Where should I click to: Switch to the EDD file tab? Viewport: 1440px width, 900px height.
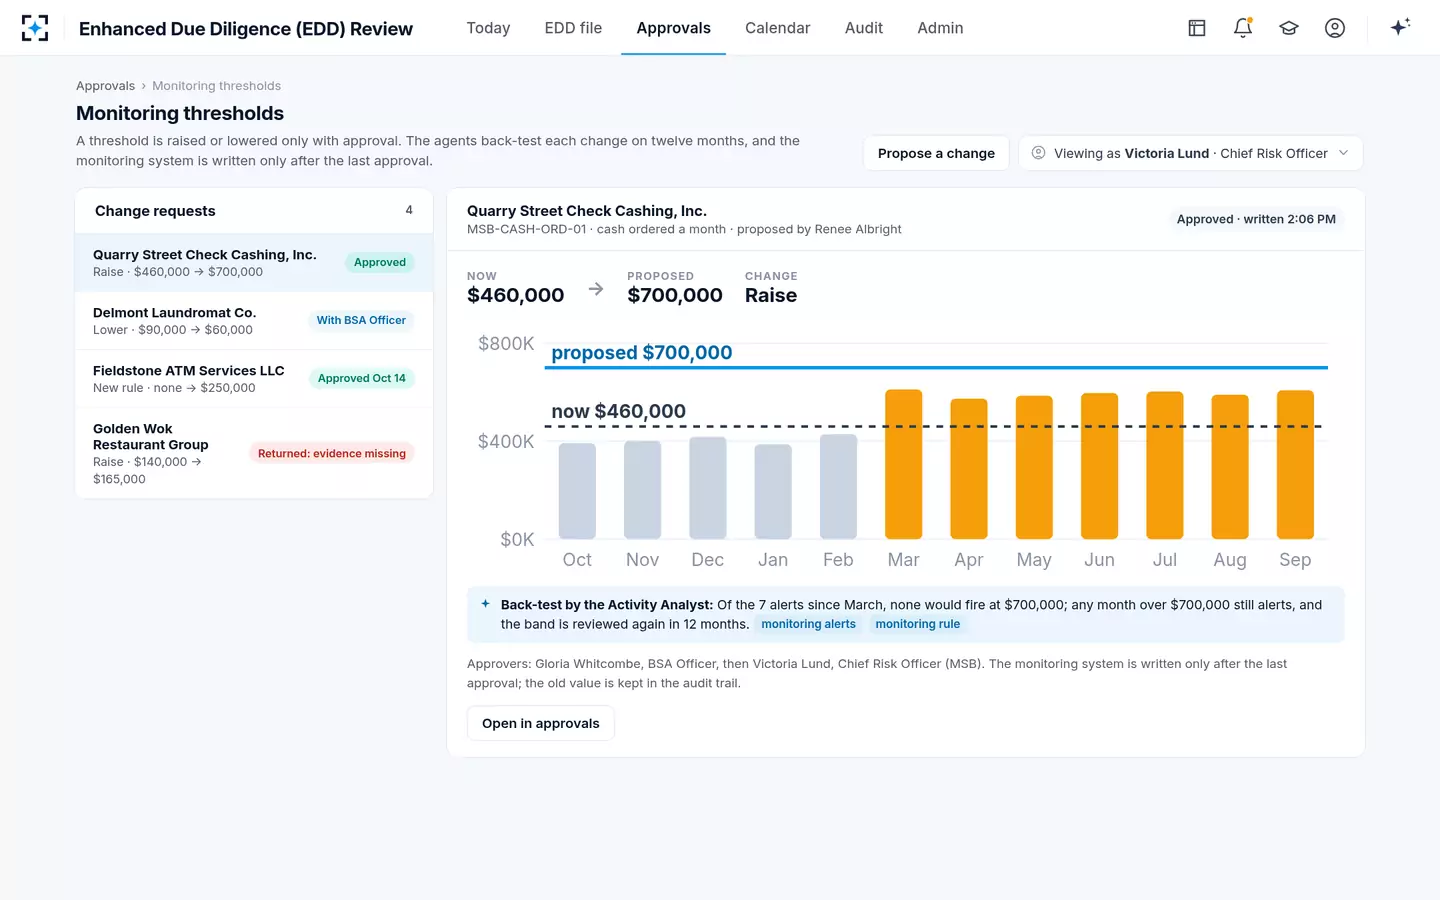[573, 28]
